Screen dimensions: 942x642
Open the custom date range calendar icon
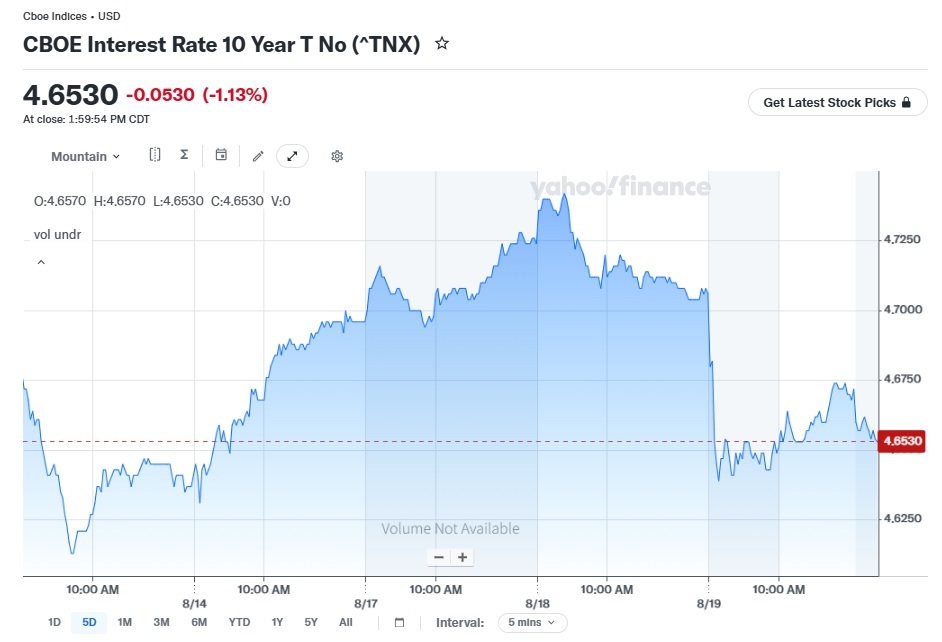400,623
